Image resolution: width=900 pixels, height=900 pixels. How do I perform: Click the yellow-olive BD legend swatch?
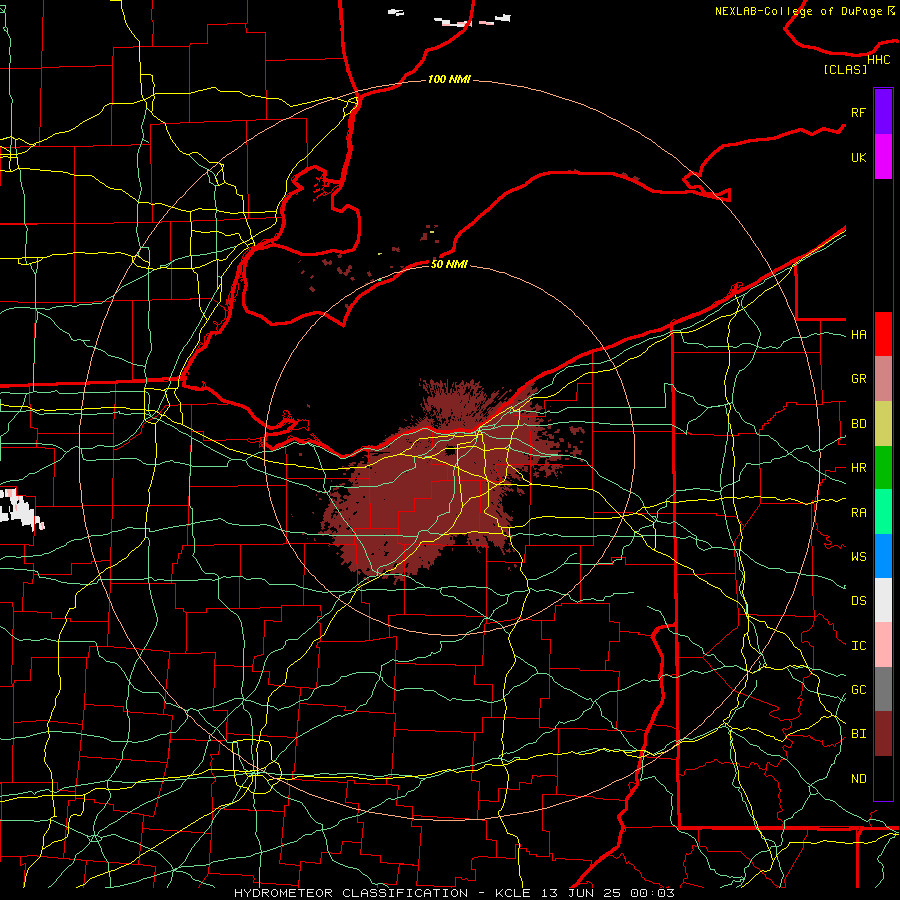[x=883, y=424]
